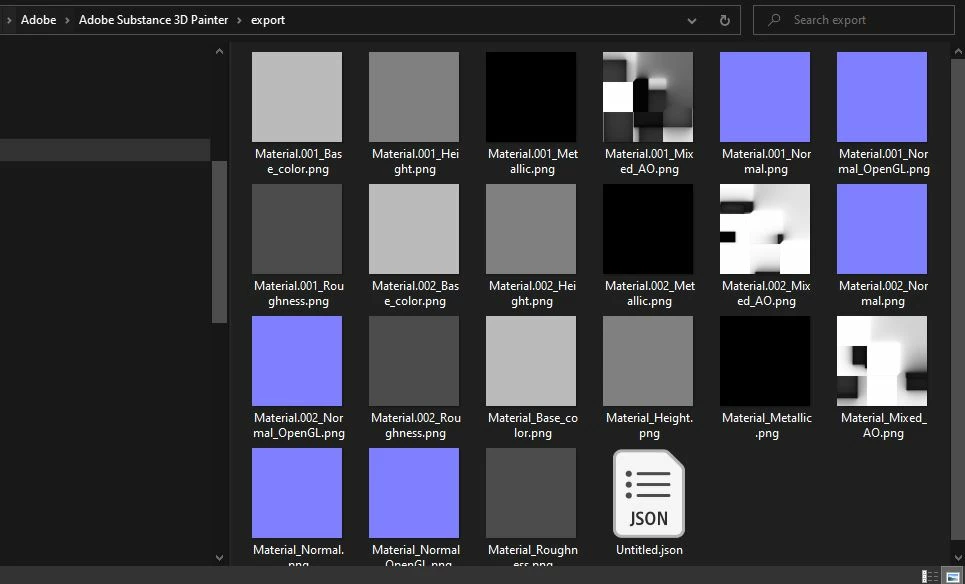
Task: Focus the Search export field
Action: (x=854, y=20)
